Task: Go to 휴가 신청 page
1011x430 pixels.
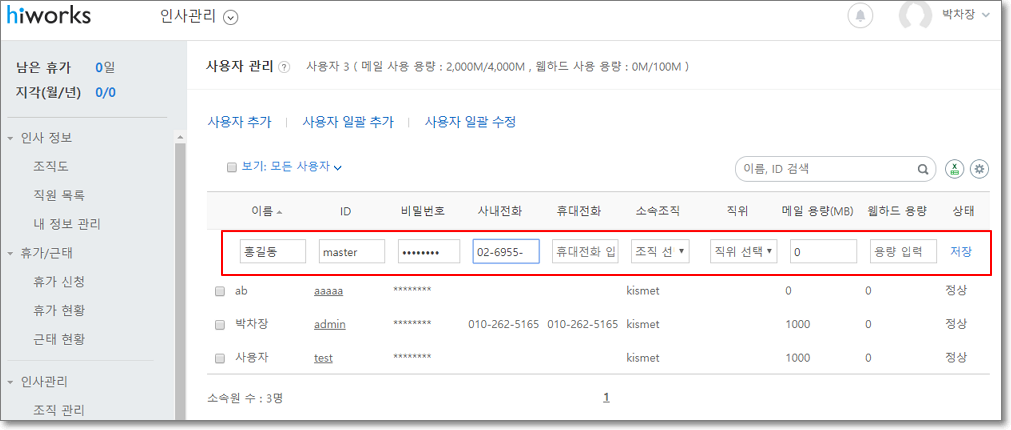Action: point(59,282)
